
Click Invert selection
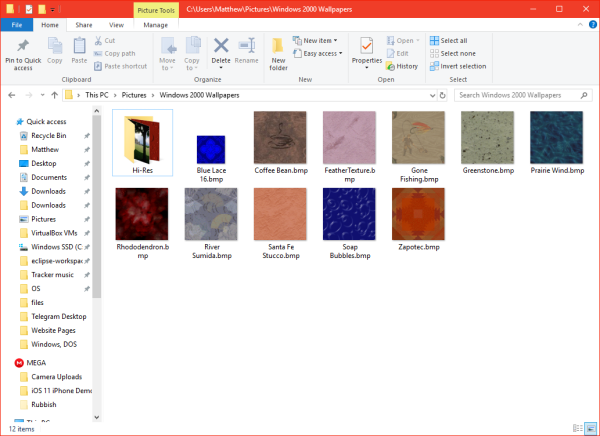pyautogui.click(x=458, y=66)
